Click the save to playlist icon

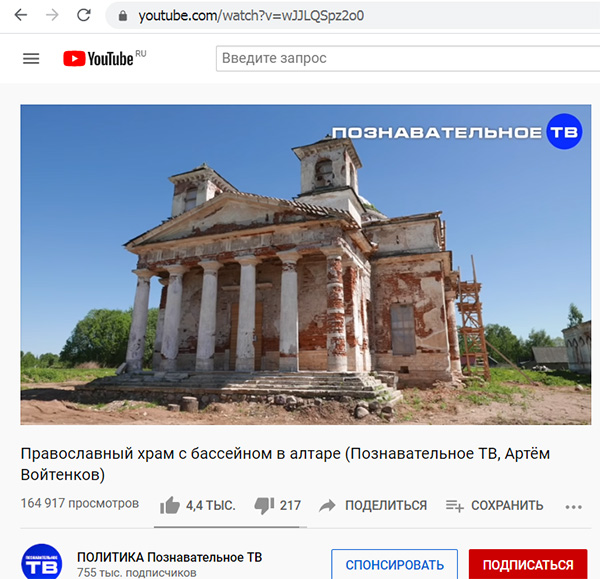tap(455, 506)
